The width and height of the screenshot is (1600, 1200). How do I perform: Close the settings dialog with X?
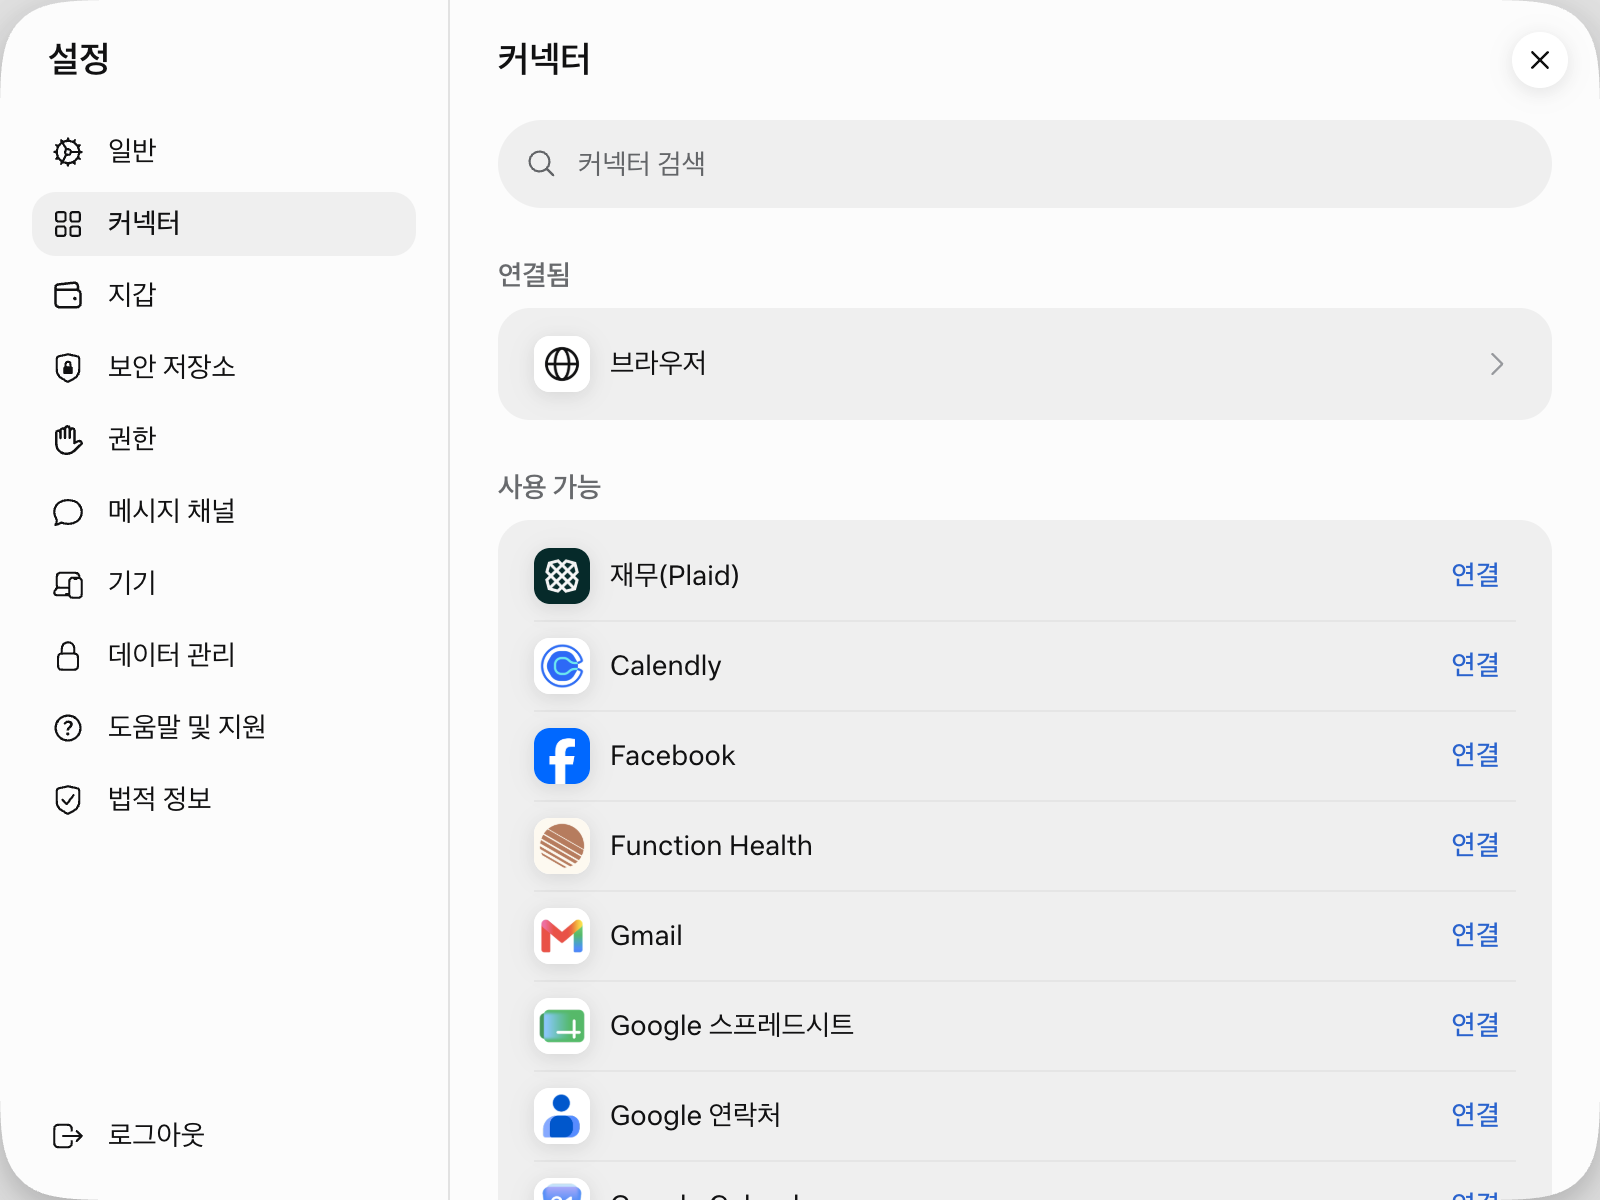[1540, 60]
